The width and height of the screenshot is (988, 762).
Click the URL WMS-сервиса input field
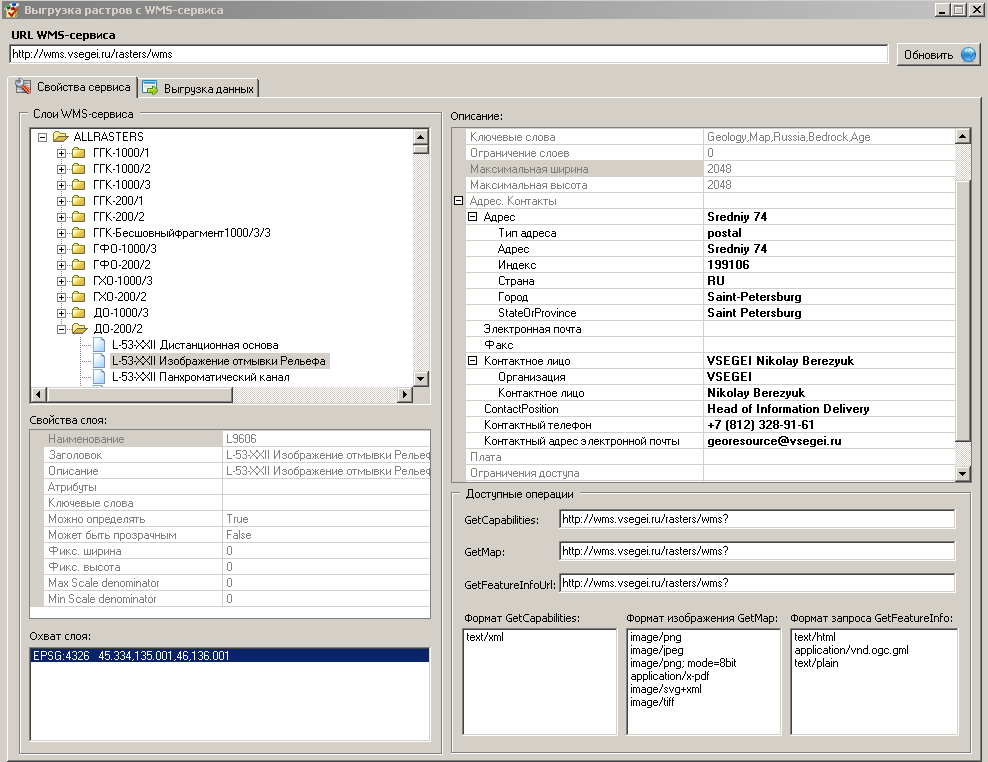(x=448, y=54)
